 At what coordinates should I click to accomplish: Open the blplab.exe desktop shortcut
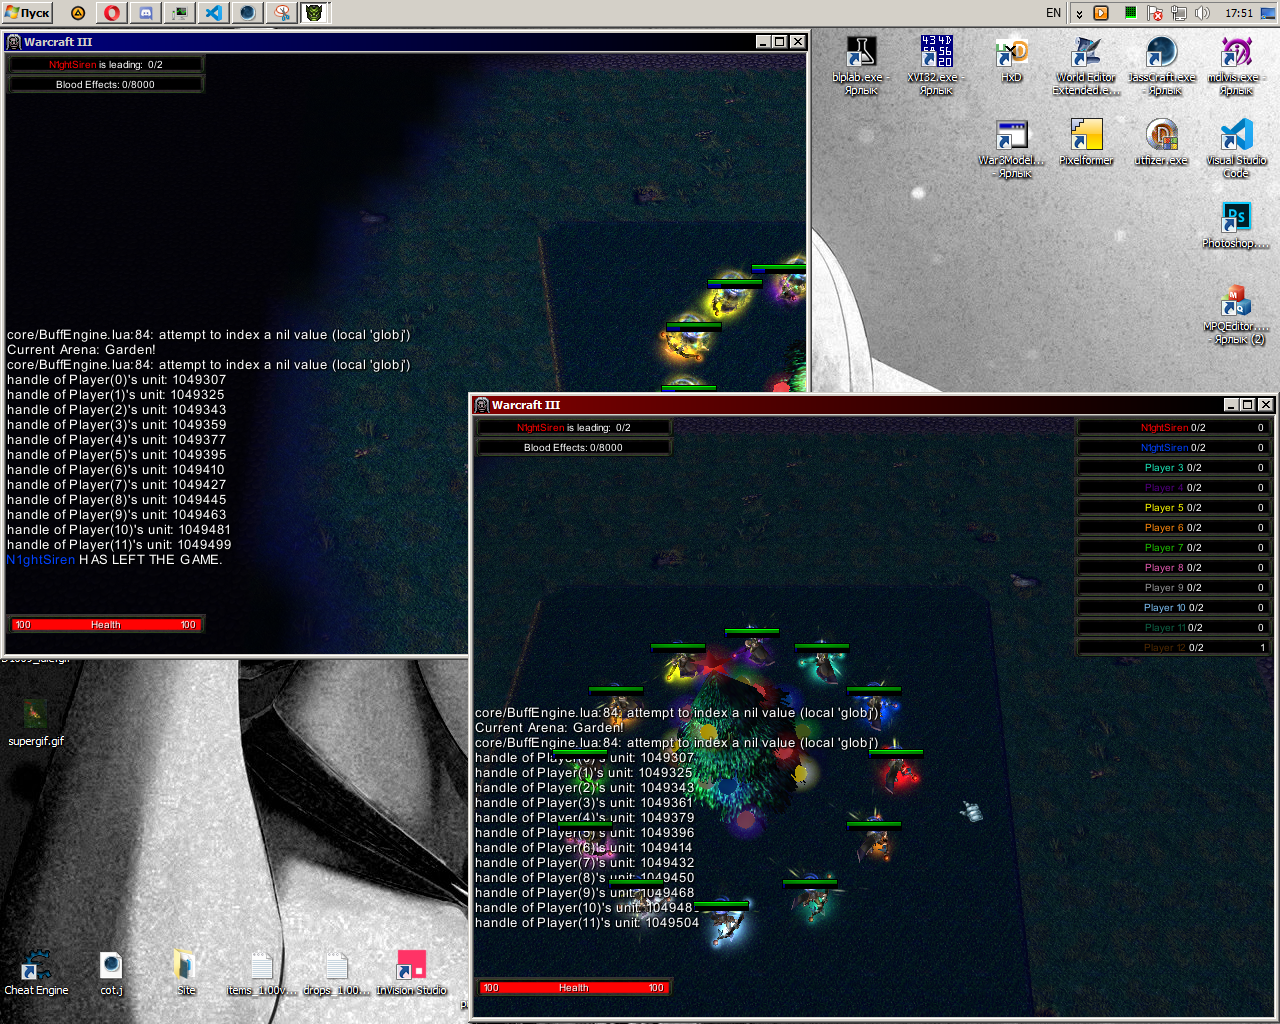click(x=859, y=65)
